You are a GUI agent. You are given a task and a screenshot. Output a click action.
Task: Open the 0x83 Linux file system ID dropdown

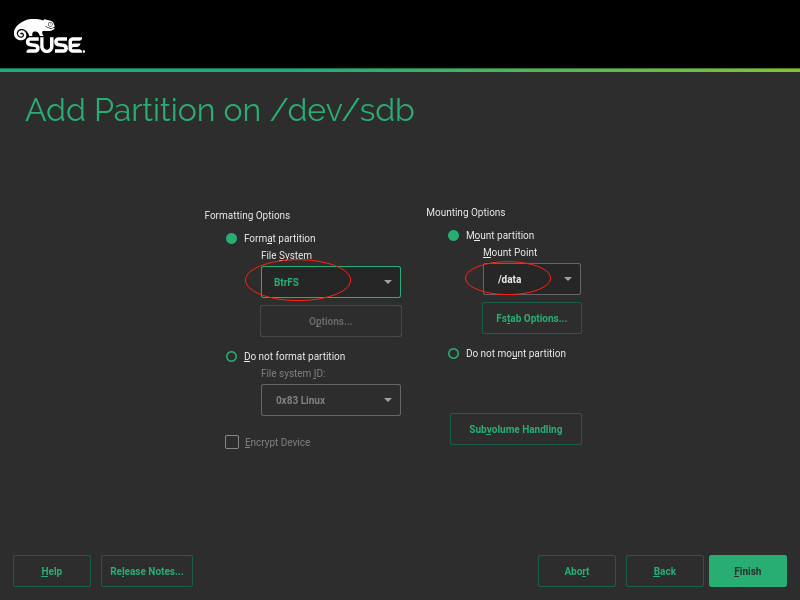click(x=331, y=400)
